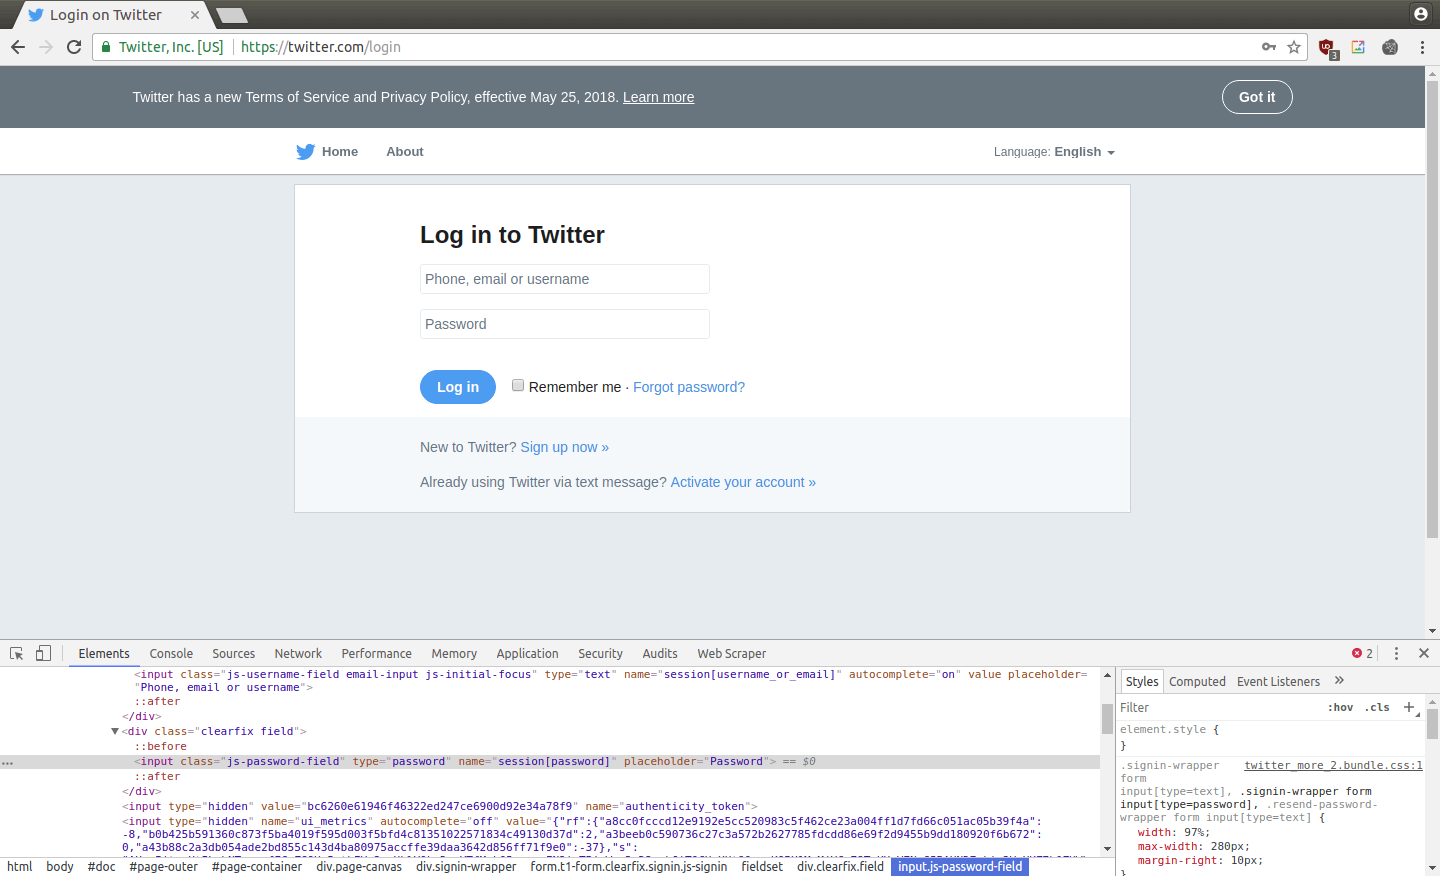Toggle the device toolbar icon in DevTools

(x=43, y=653)
